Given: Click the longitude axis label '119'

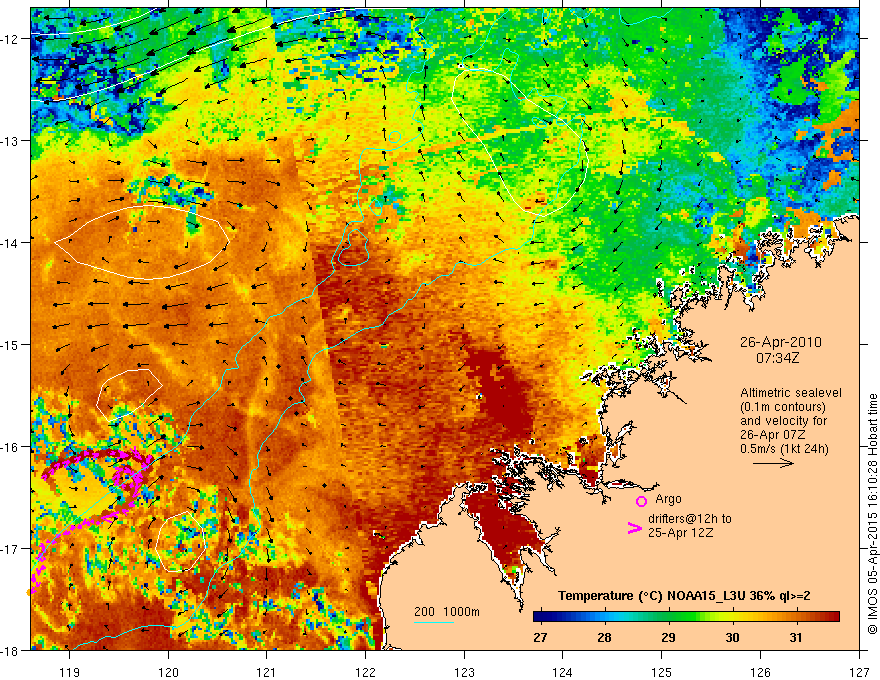Looking at the screenshot, I should point(70,672).
